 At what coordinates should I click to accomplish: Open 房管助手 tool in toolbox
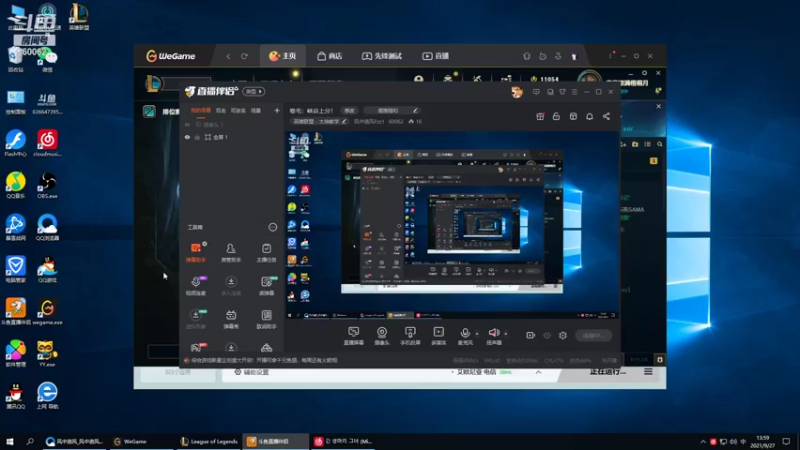click(231, 253)
